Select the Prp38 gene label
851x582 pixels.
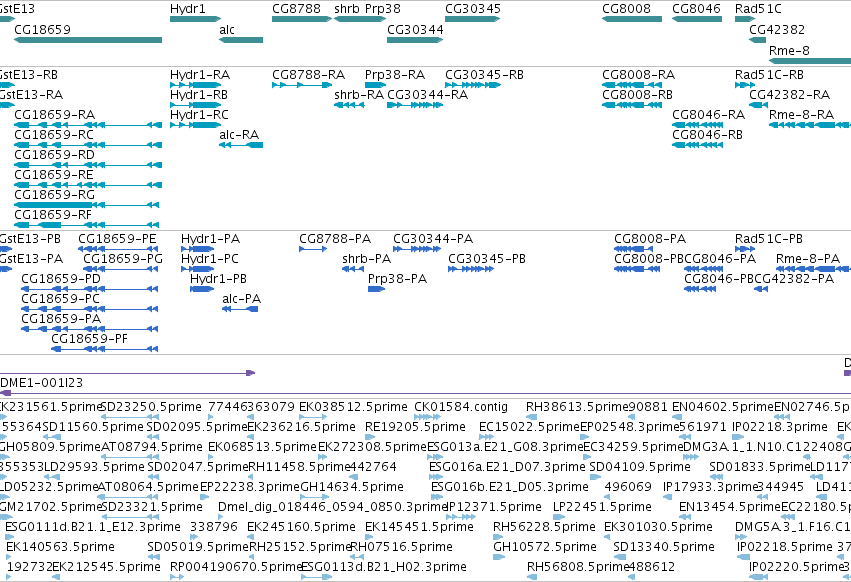(383, 9)
